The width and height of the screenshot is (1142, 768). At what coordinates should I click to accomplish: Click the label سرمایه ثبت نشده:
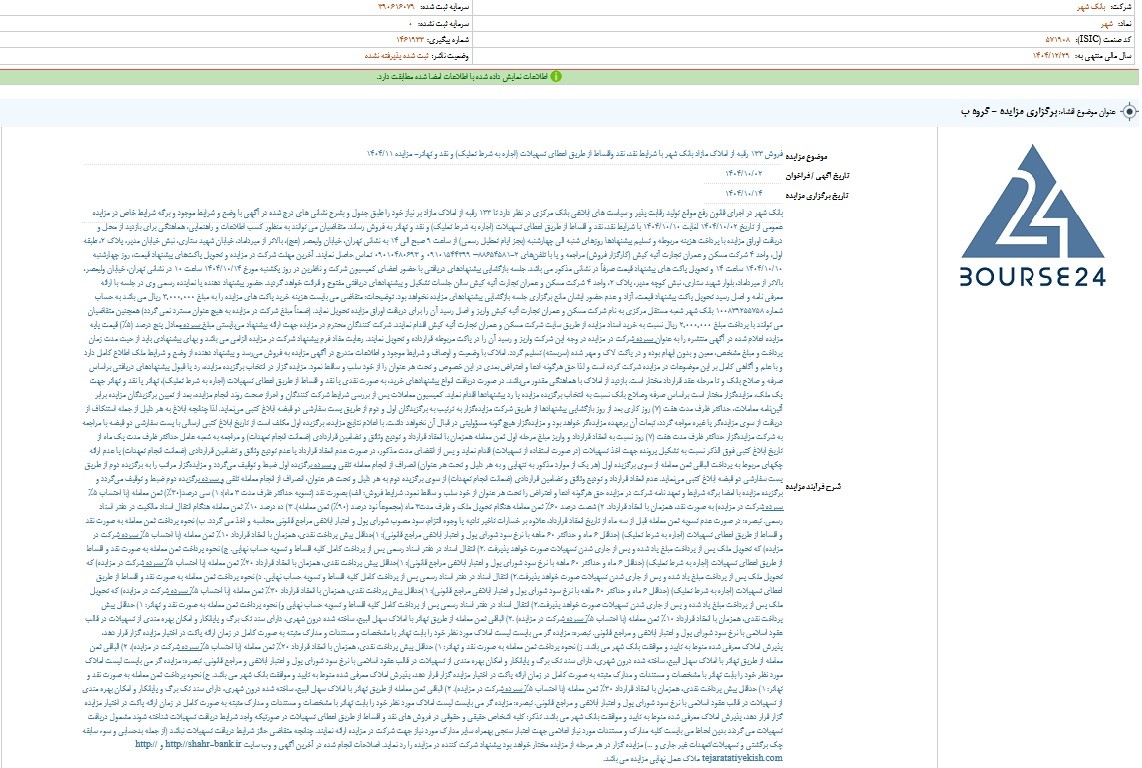[444, 23]
